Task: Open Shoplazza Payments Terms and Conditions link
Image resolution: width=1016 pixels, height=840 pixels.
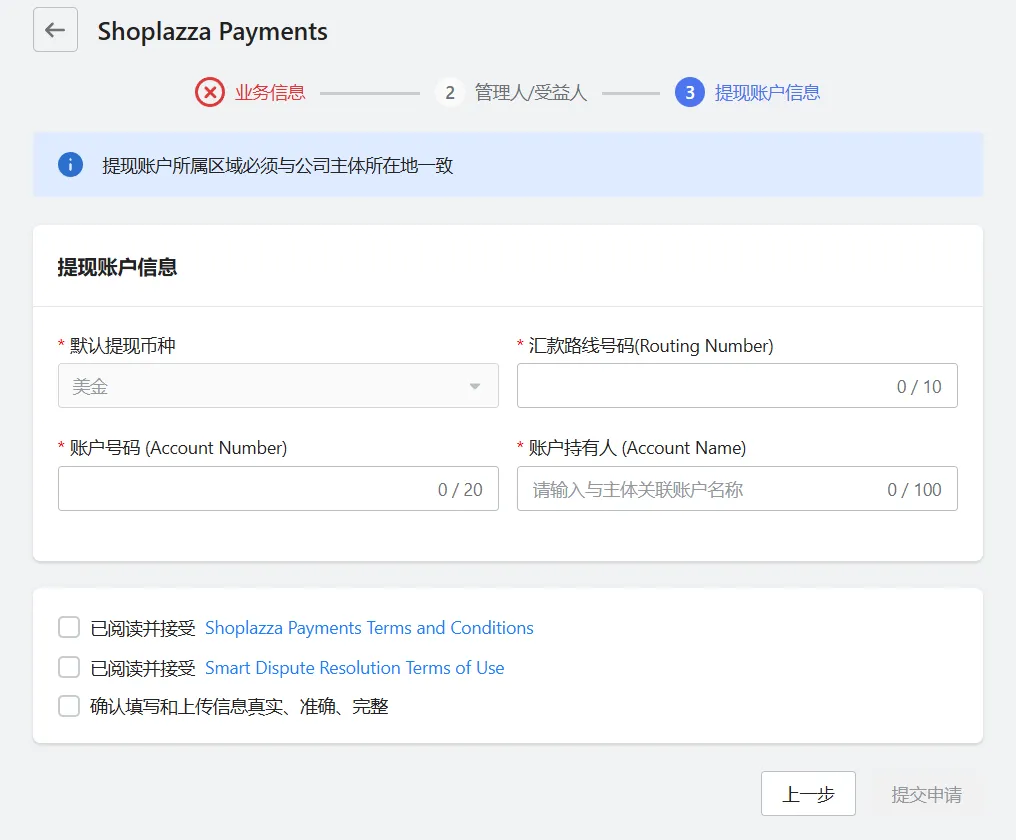Action: pos(369,628)
